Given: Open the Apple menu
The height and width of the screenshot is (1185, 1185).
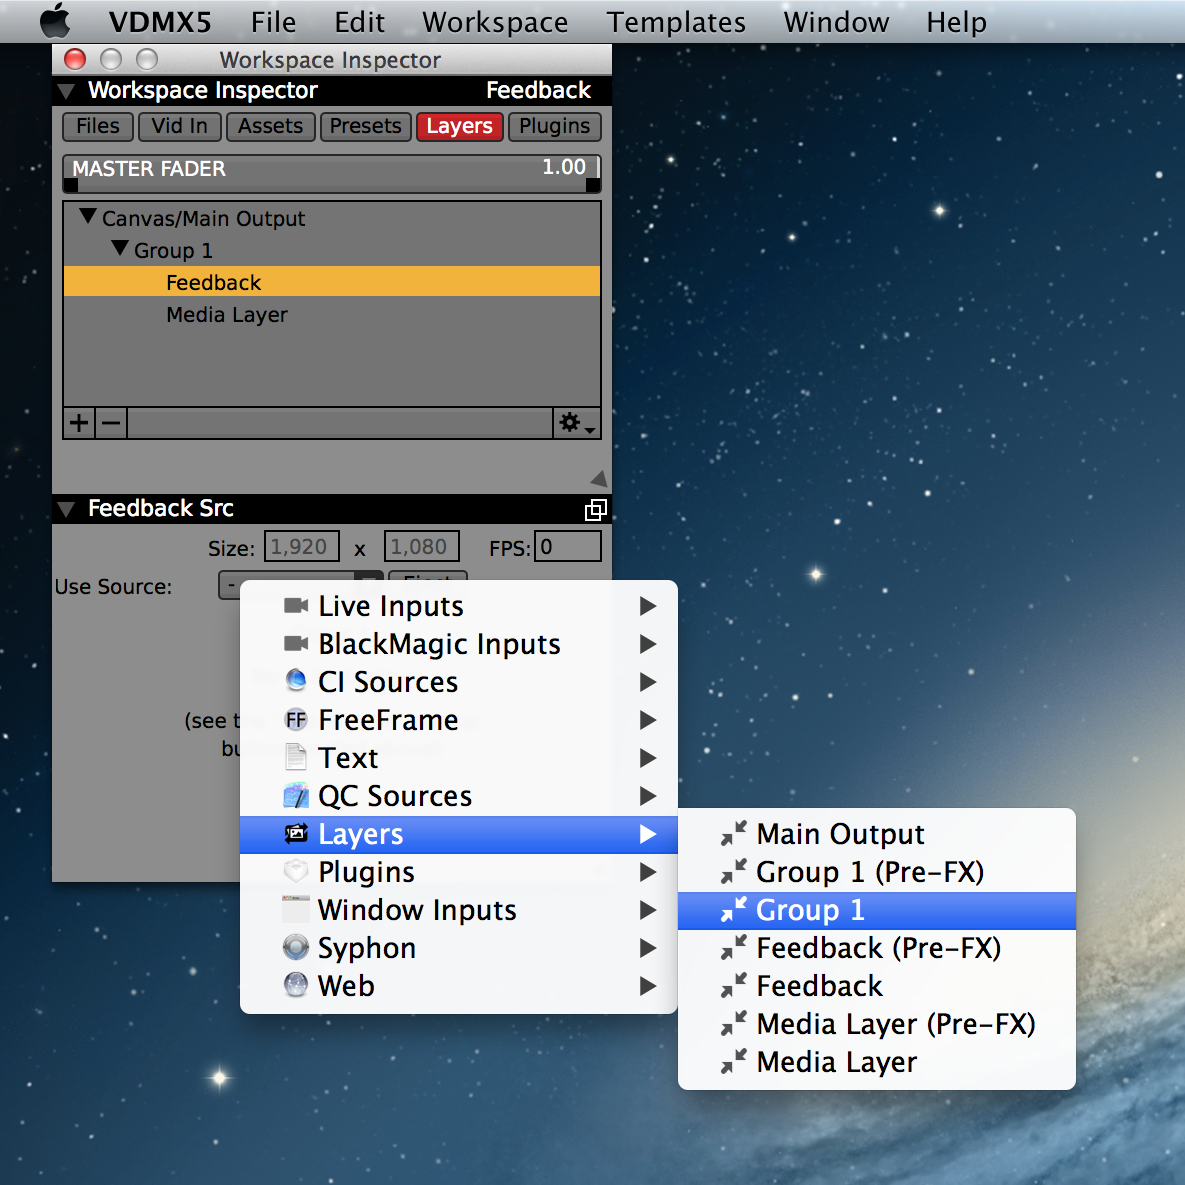Looking at the screenshot, I should pos(55,20).
